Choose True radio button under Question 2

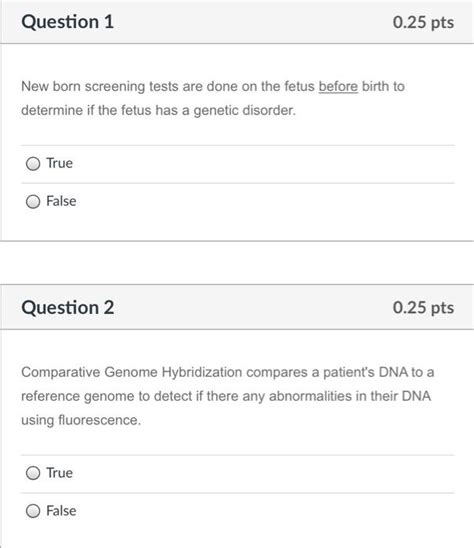[33, 473]
